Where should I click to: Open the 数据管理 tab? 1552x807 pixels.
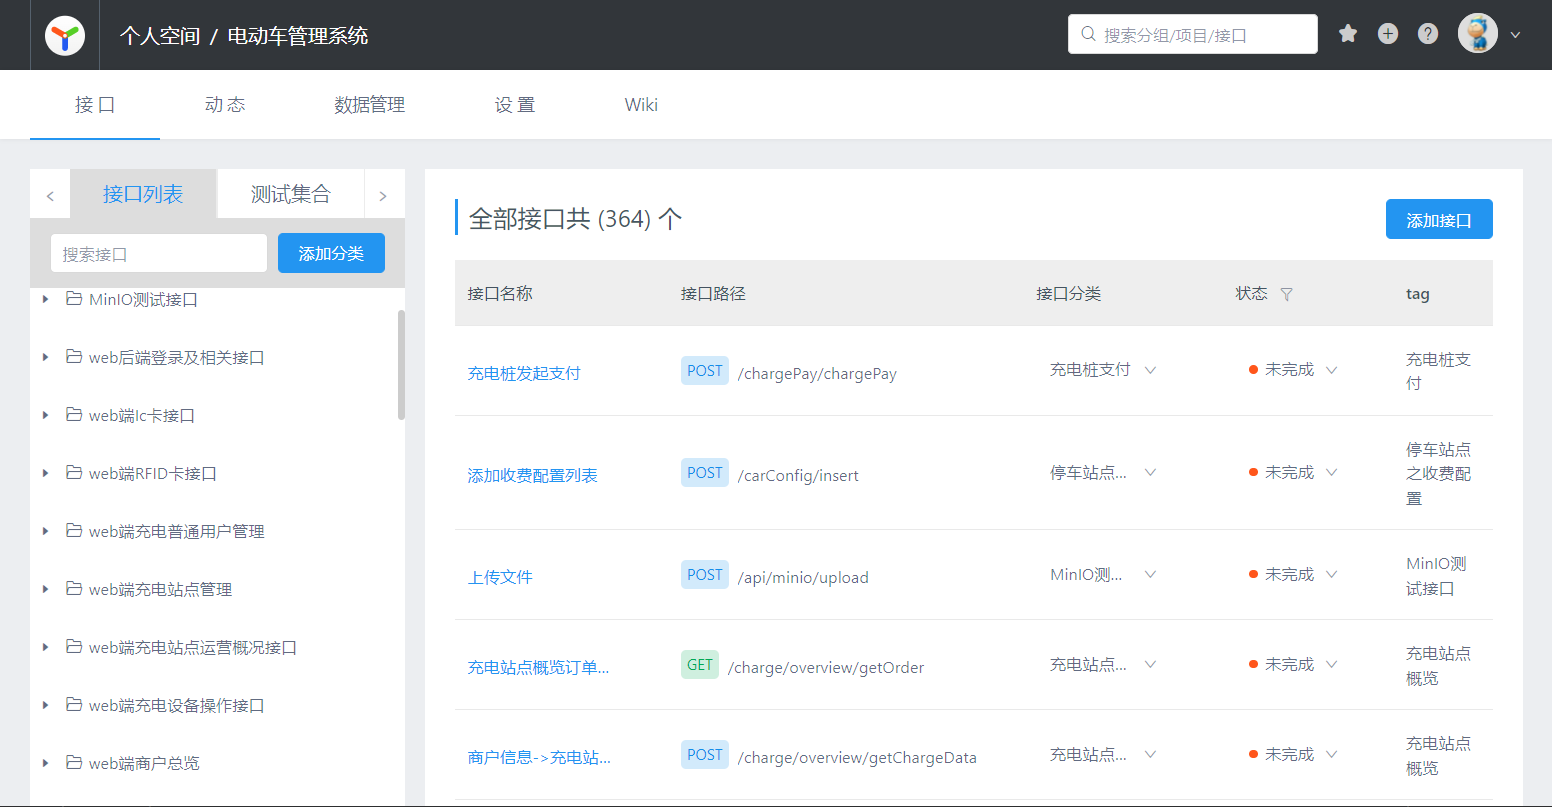click(369, 105)
